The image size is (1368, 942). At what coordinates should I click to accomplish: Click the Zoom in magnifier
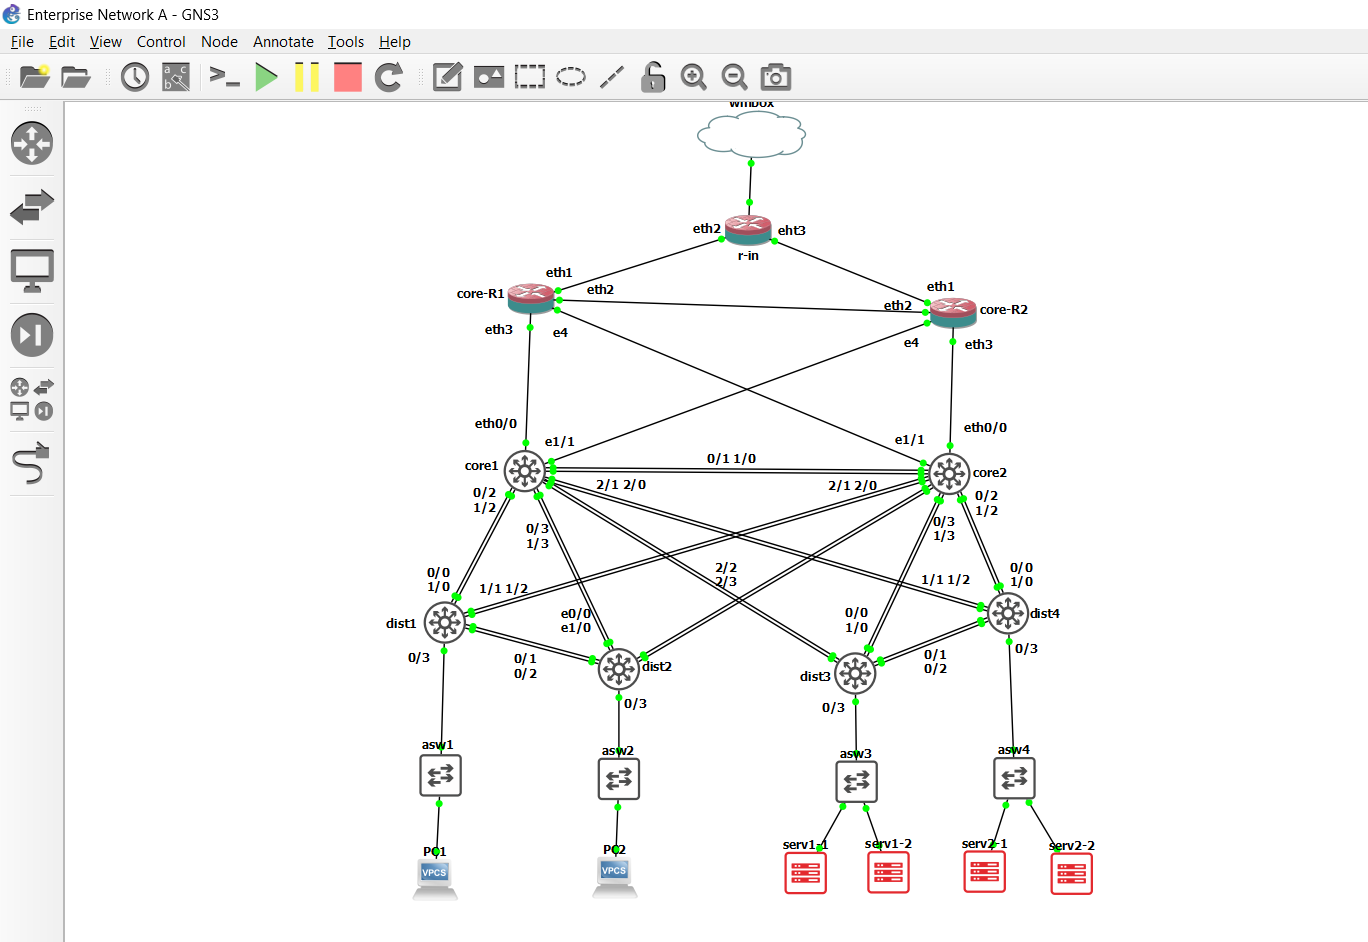click(x=693, y=77)
